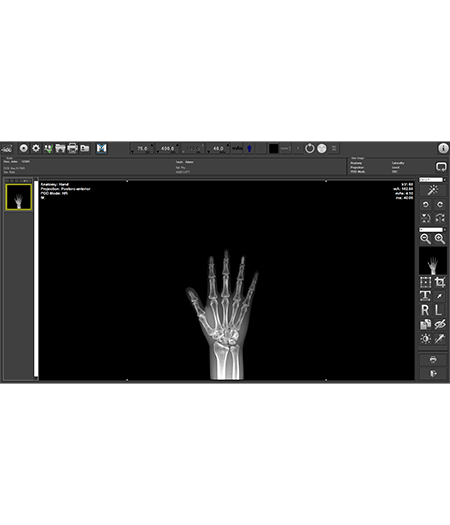Flip image vertically

pos(426,218)
